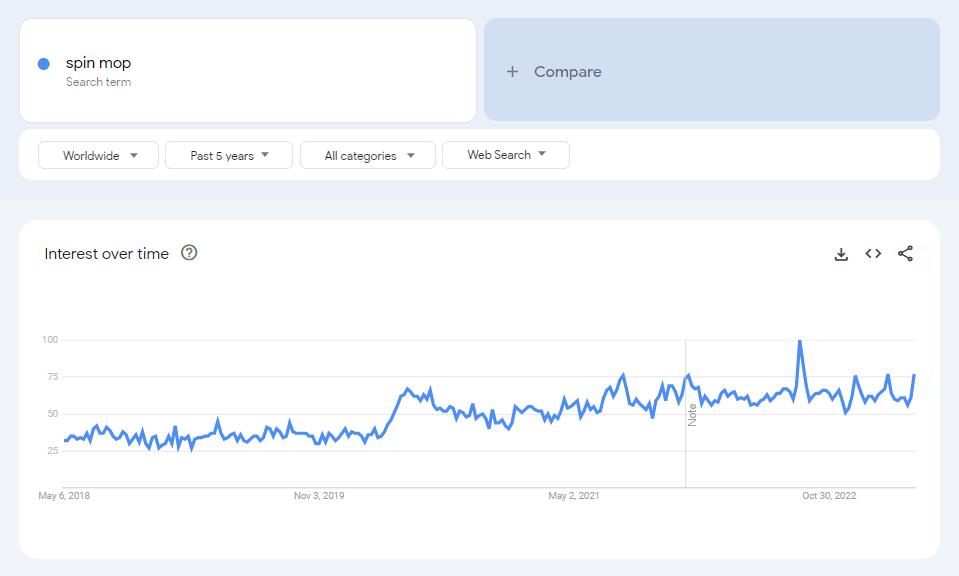Add a comparison term with Compare
The image size is (959, 576).
pyautogui.click(x=556, y=71)
